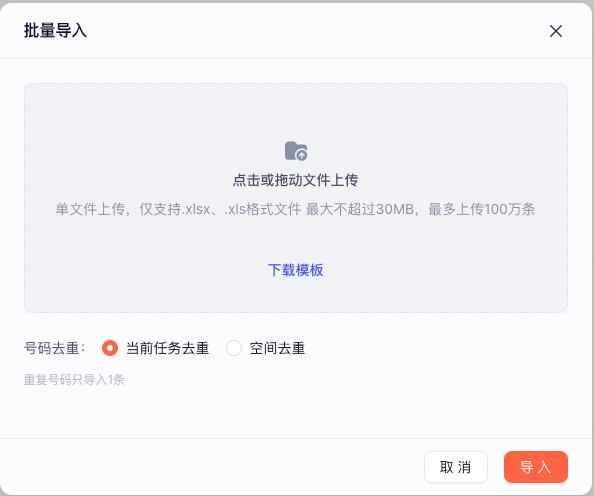Select the 空间去重 radio button
Screen dimensions: 594x496
pyautogui.click(x=234, y=348)
